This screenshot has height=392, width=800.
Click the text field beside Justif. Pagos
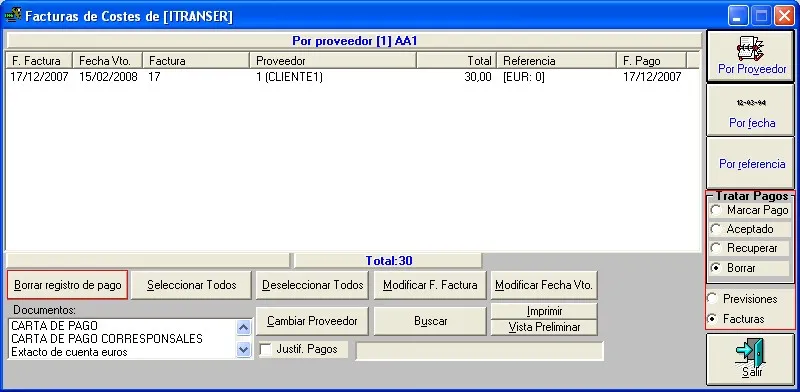[x=480, y=351]
